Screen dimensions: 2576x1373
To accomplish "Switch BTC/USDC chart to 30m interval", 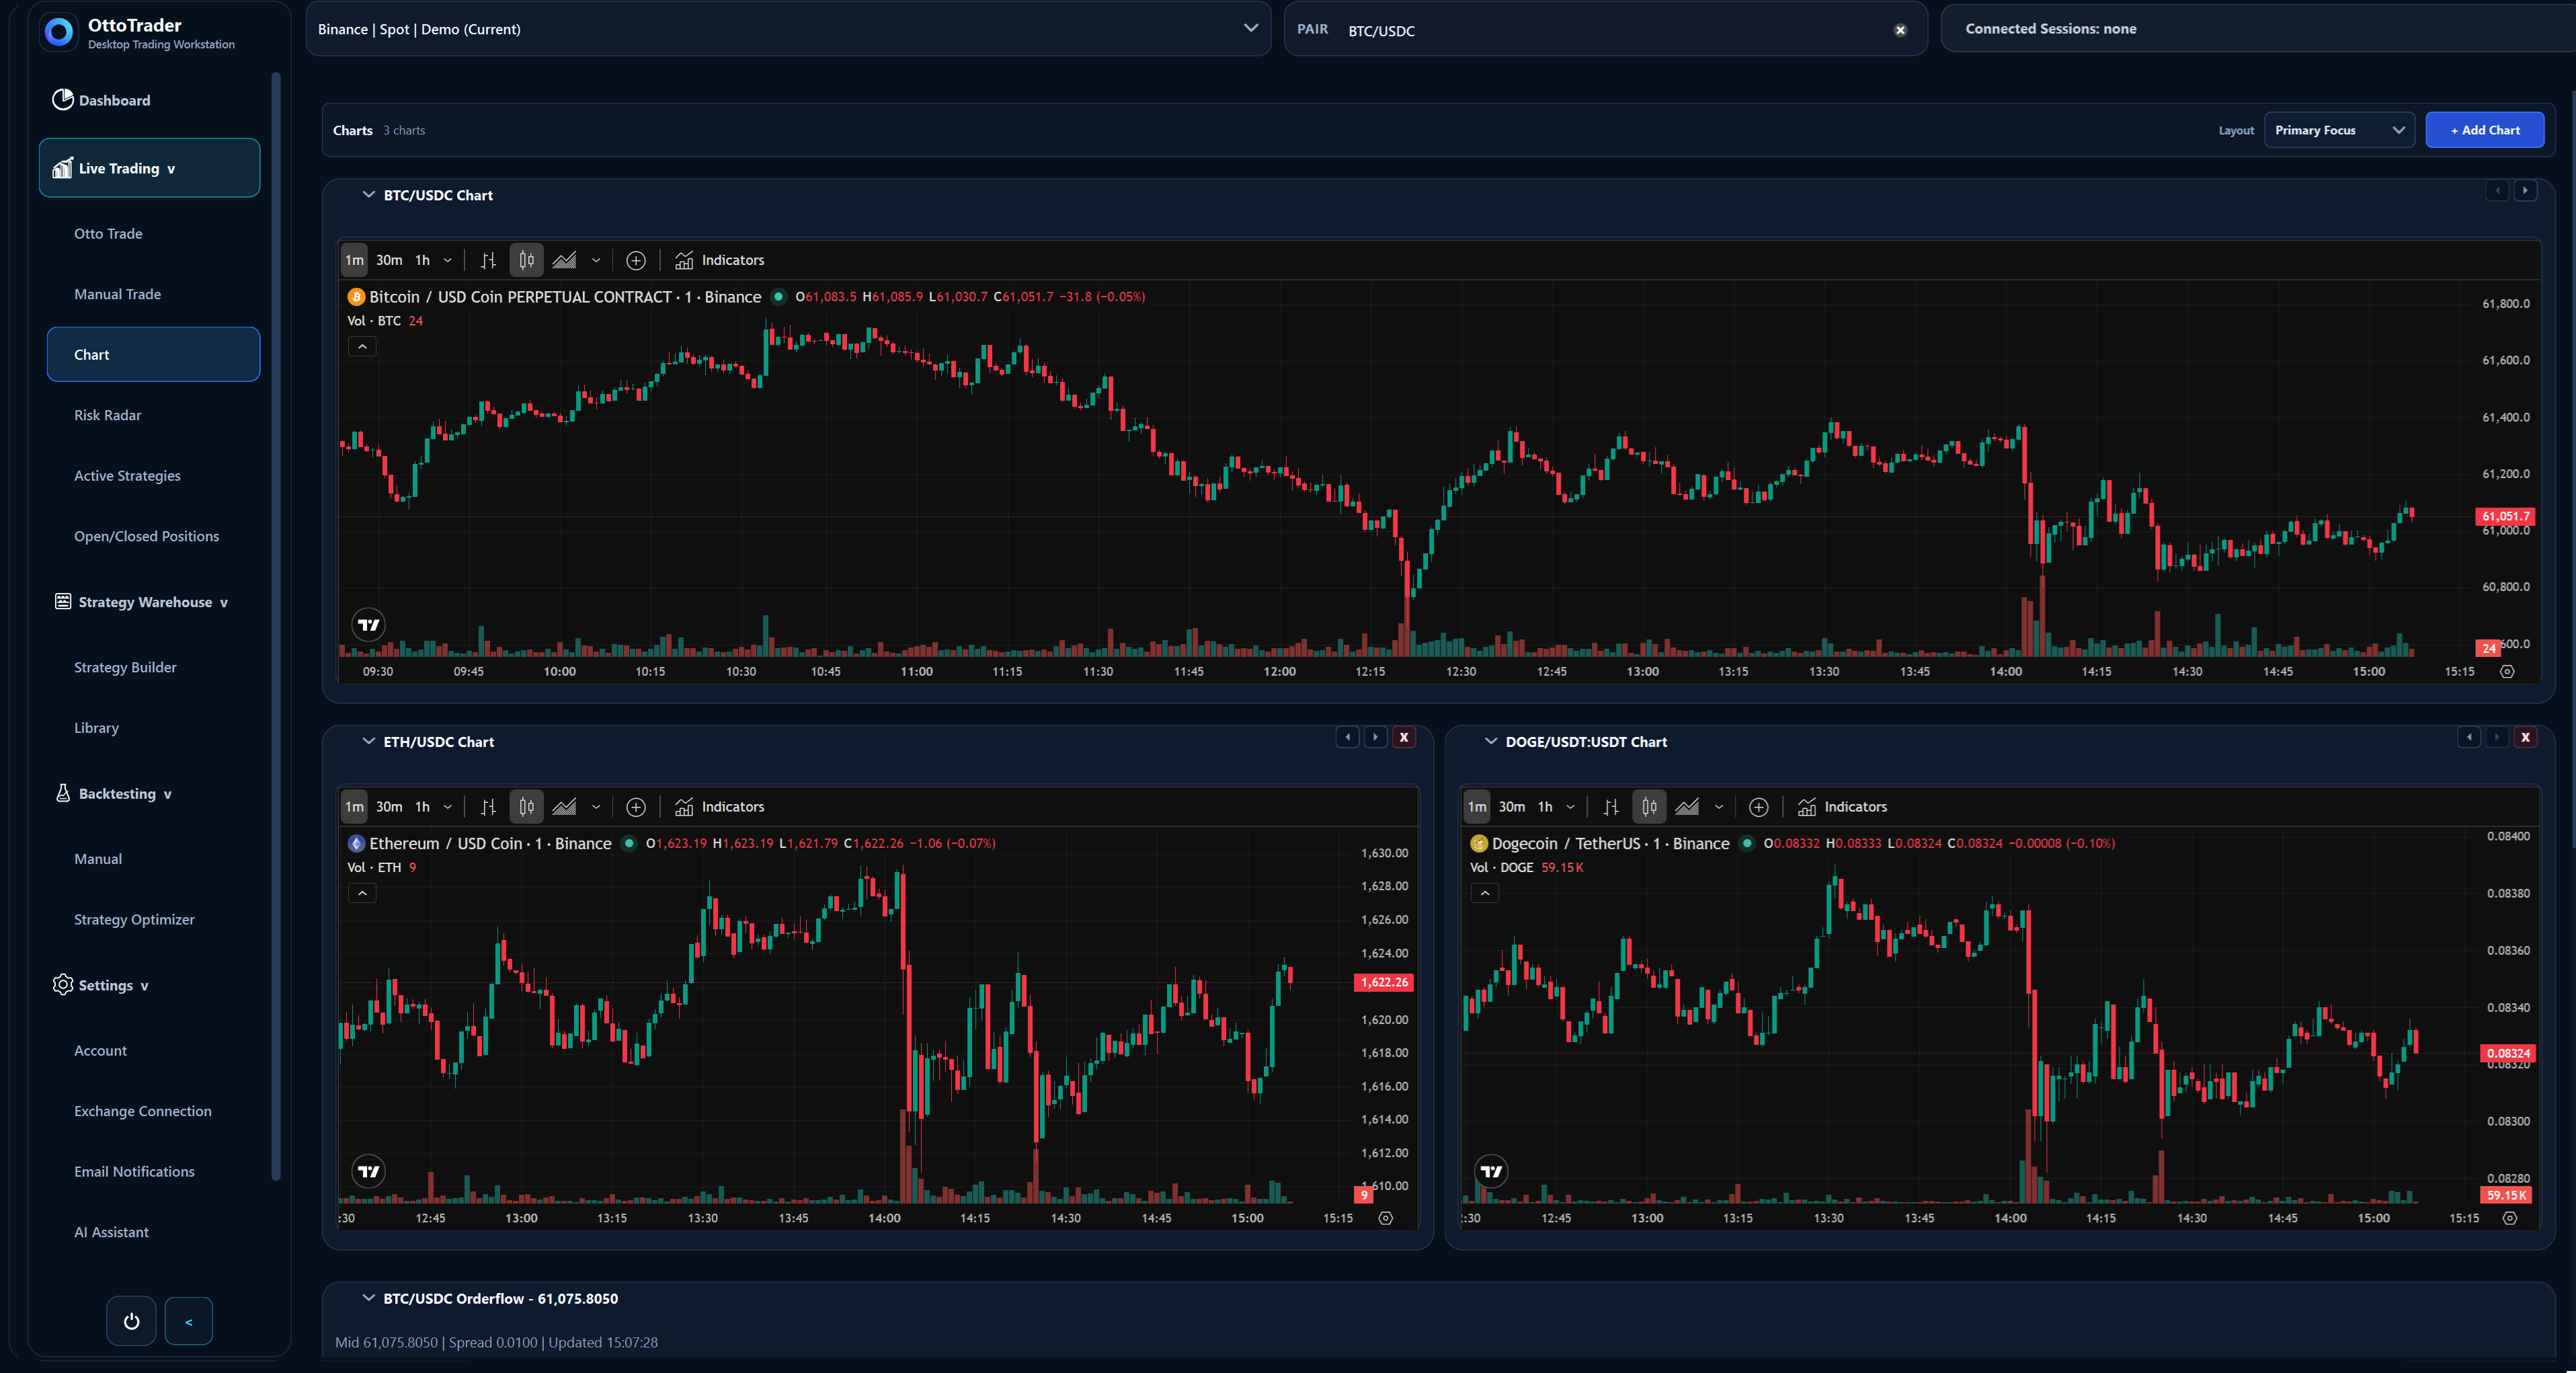I will [389, 260].
